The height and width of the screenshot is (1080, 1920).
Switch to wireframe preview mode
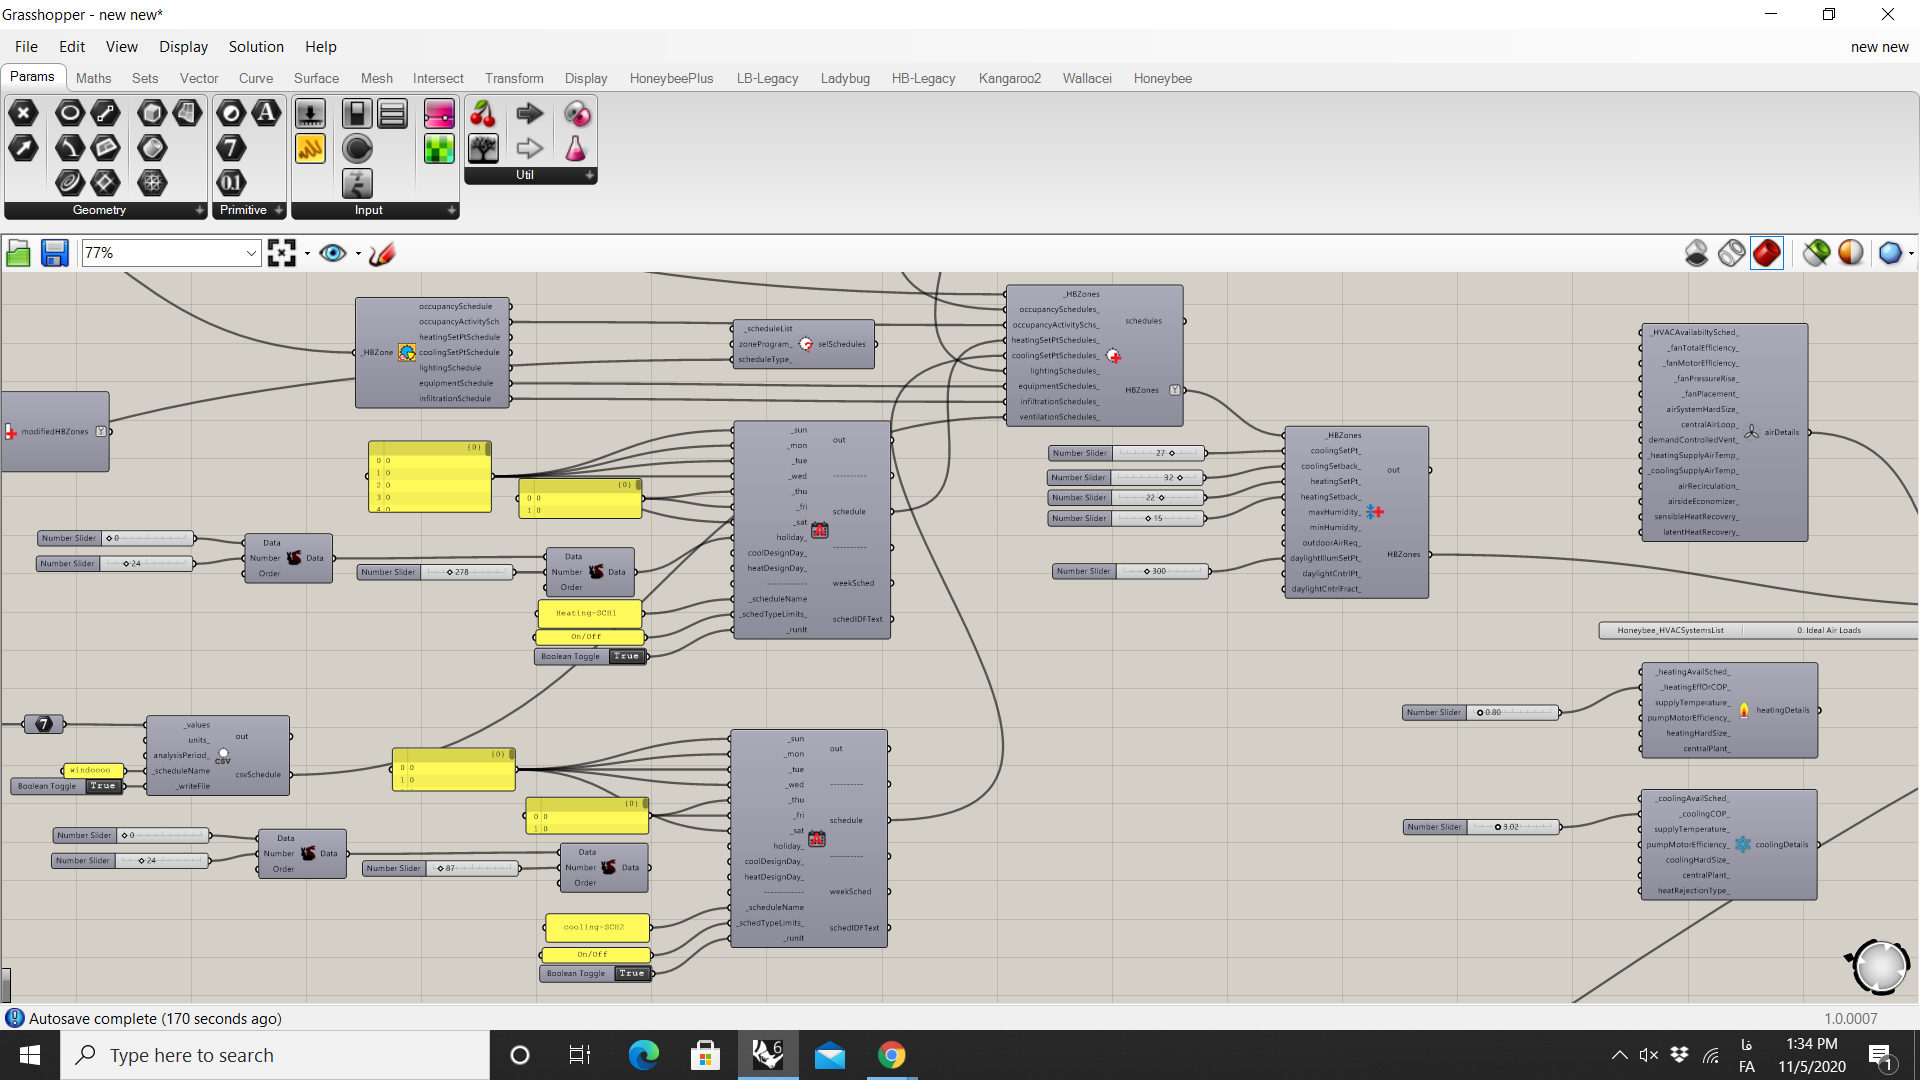[1732, 253]
